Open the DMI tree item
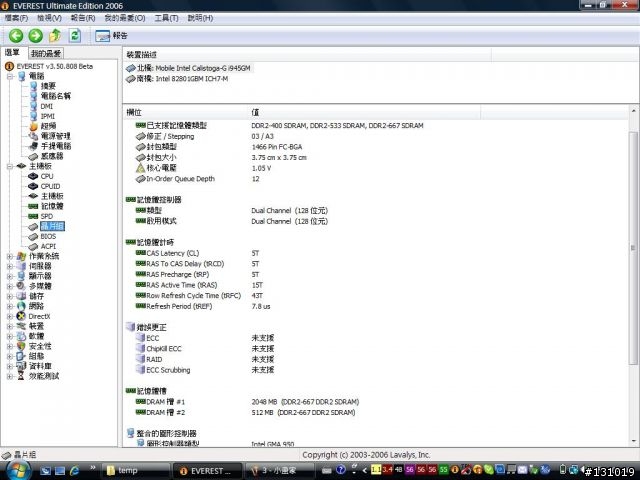 click(47, 106)
